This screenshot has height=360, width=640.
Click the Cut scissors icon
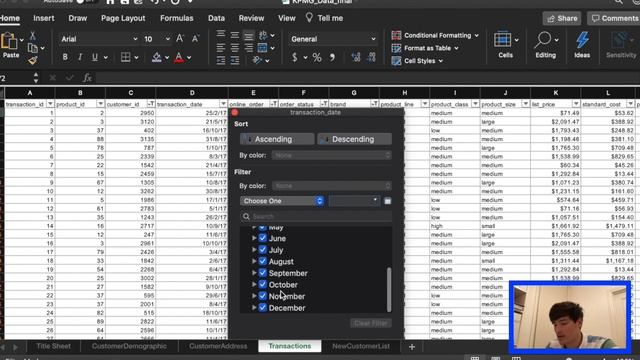(33, 36)
